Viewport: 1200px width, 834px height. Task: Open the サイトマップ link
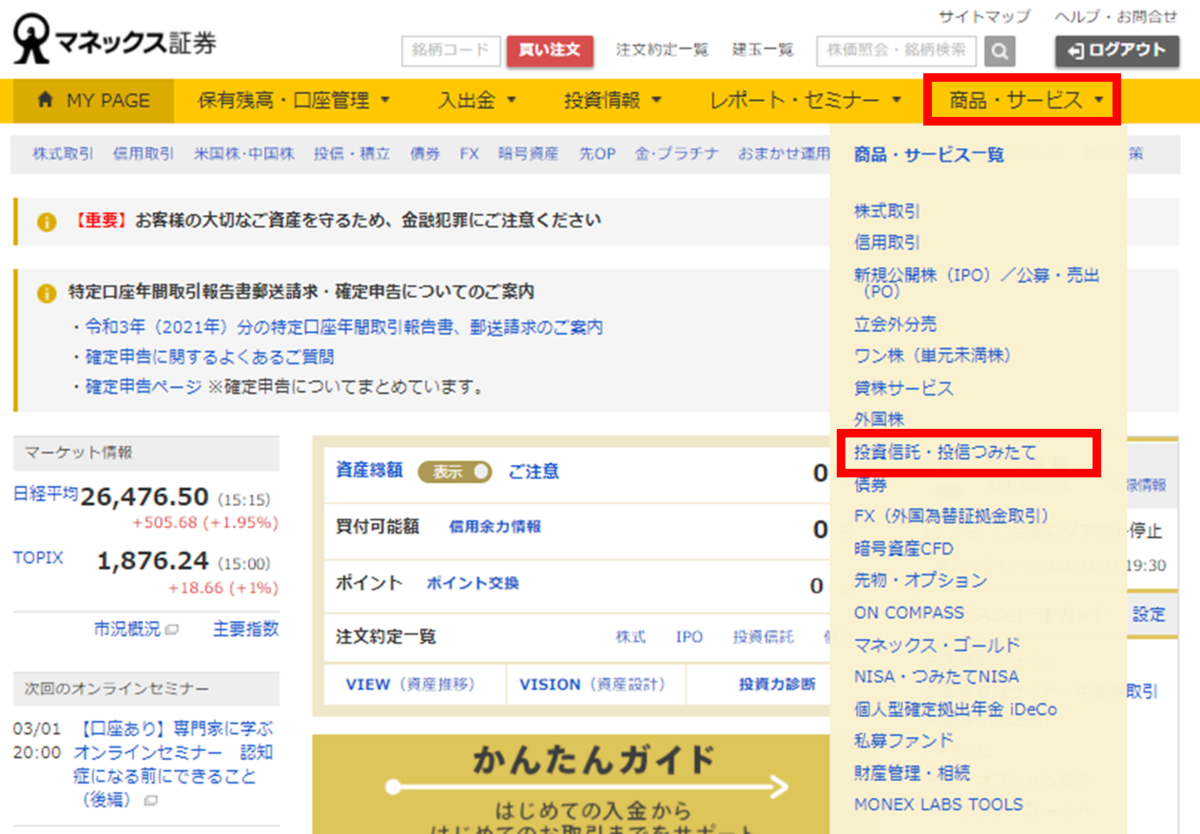tap(984, 16)
